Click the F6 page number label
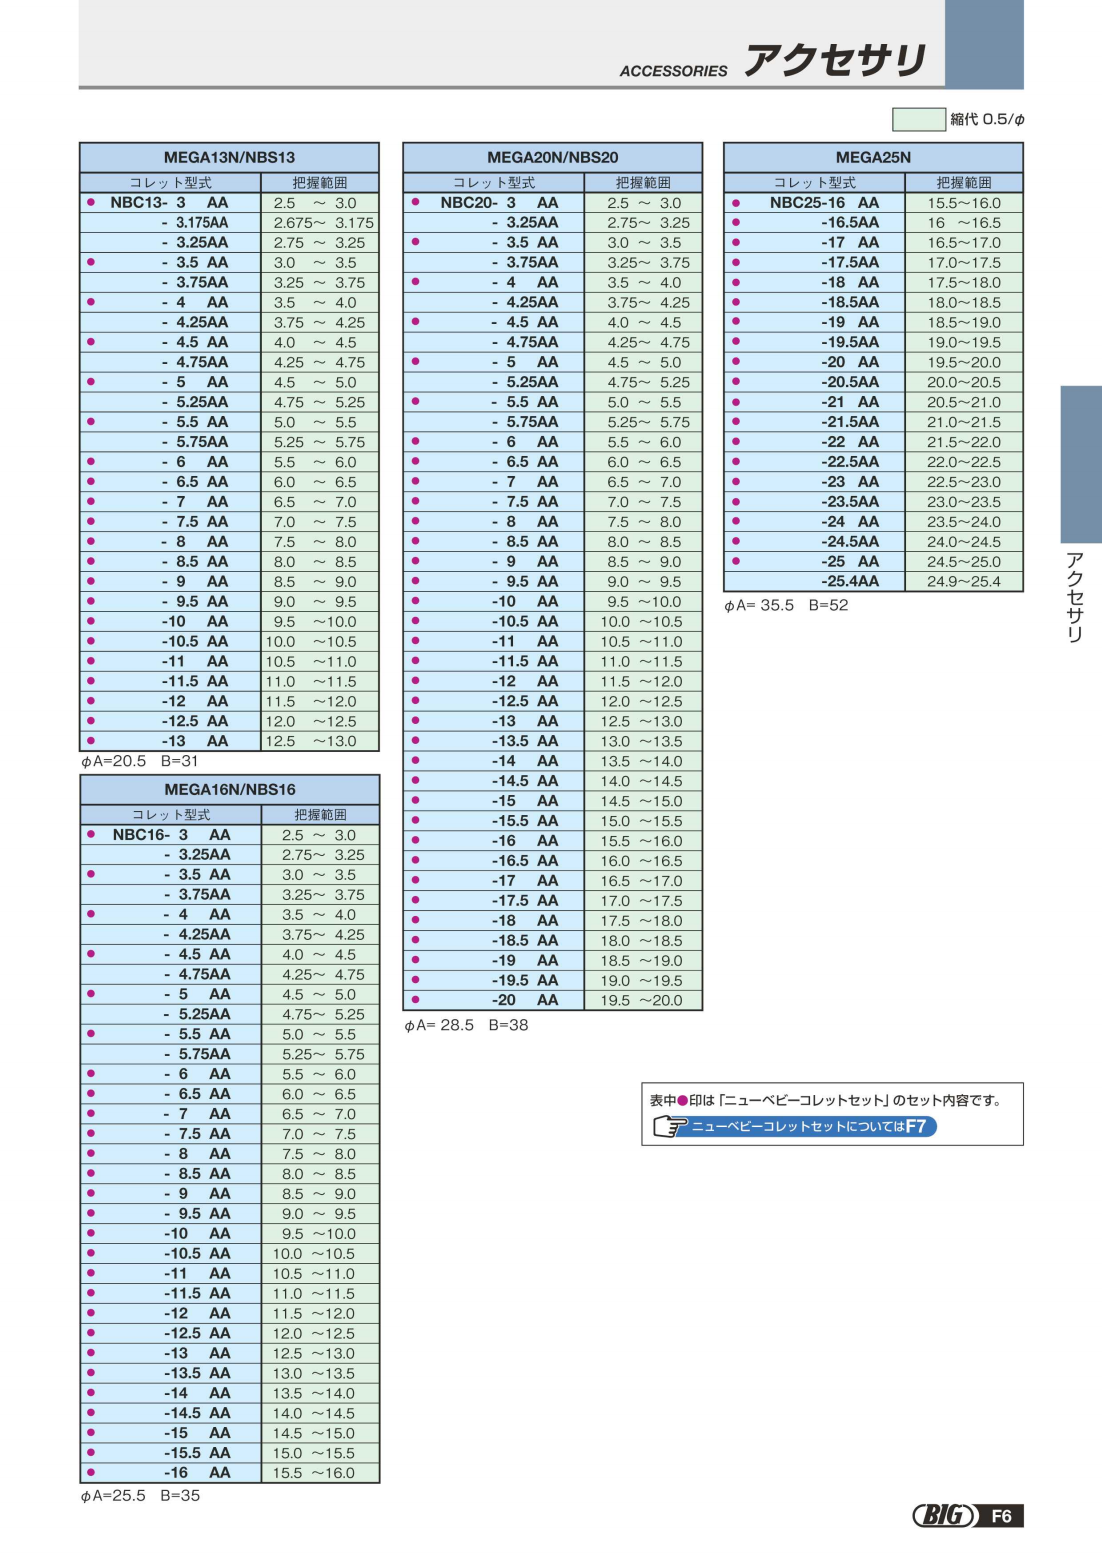 point(1001,1516)
